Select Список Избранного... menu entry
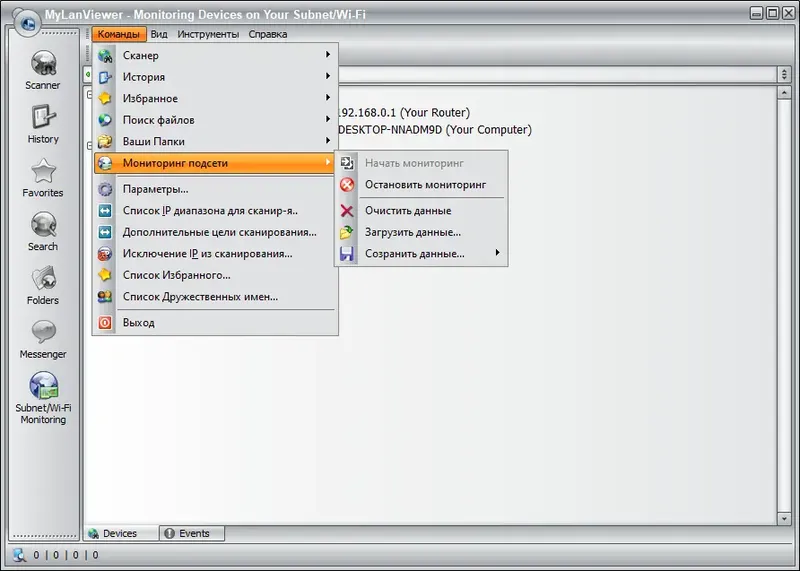This screenshot has width=800, height=571. click(215, 275)
